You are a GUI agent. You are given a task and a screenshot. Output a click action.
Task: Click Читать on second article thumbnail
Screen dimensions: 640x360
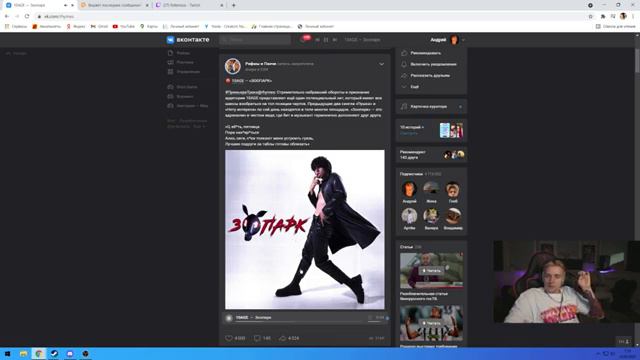(x=431, y=323)
